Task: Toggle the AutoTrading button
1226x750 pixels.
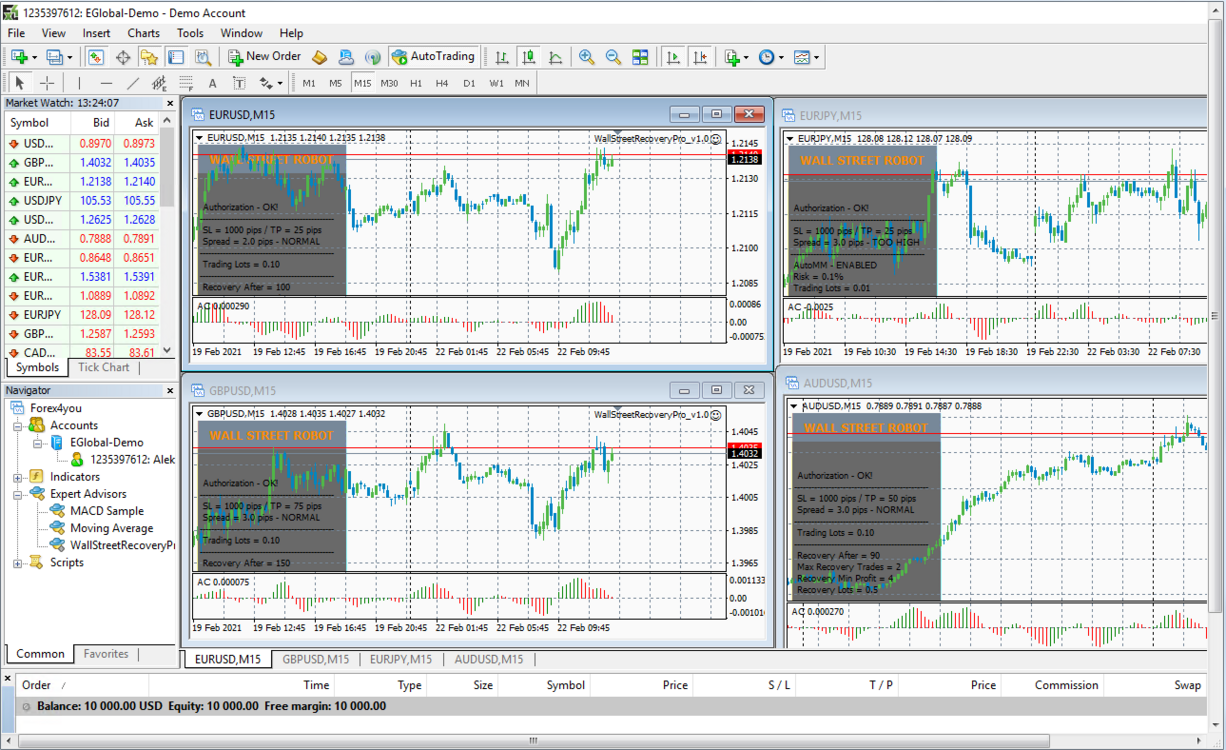Action: point(434,57)
